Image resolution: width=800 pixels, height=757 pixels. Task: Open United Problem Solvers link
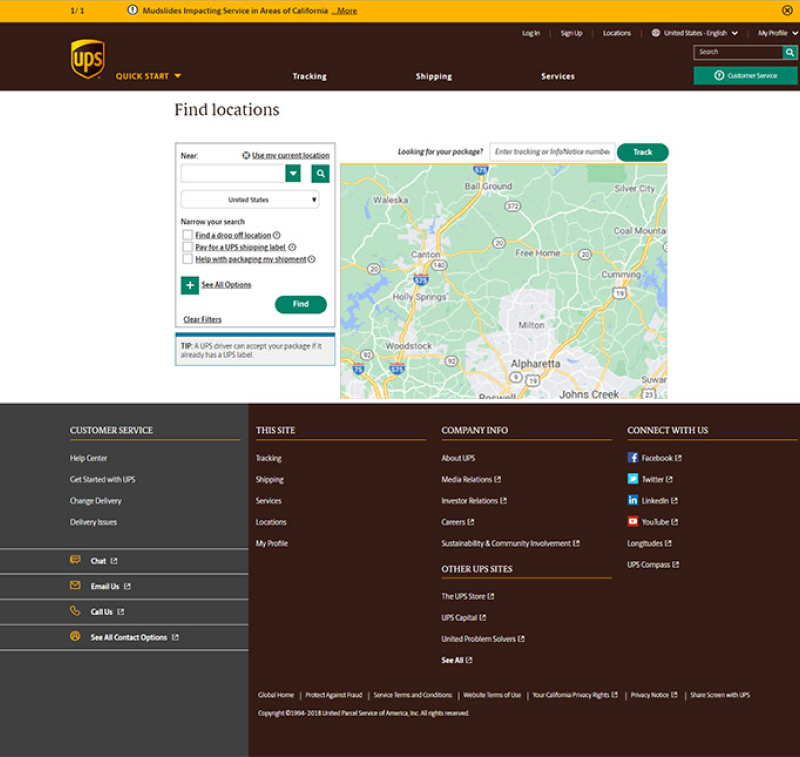pos(483,639)
